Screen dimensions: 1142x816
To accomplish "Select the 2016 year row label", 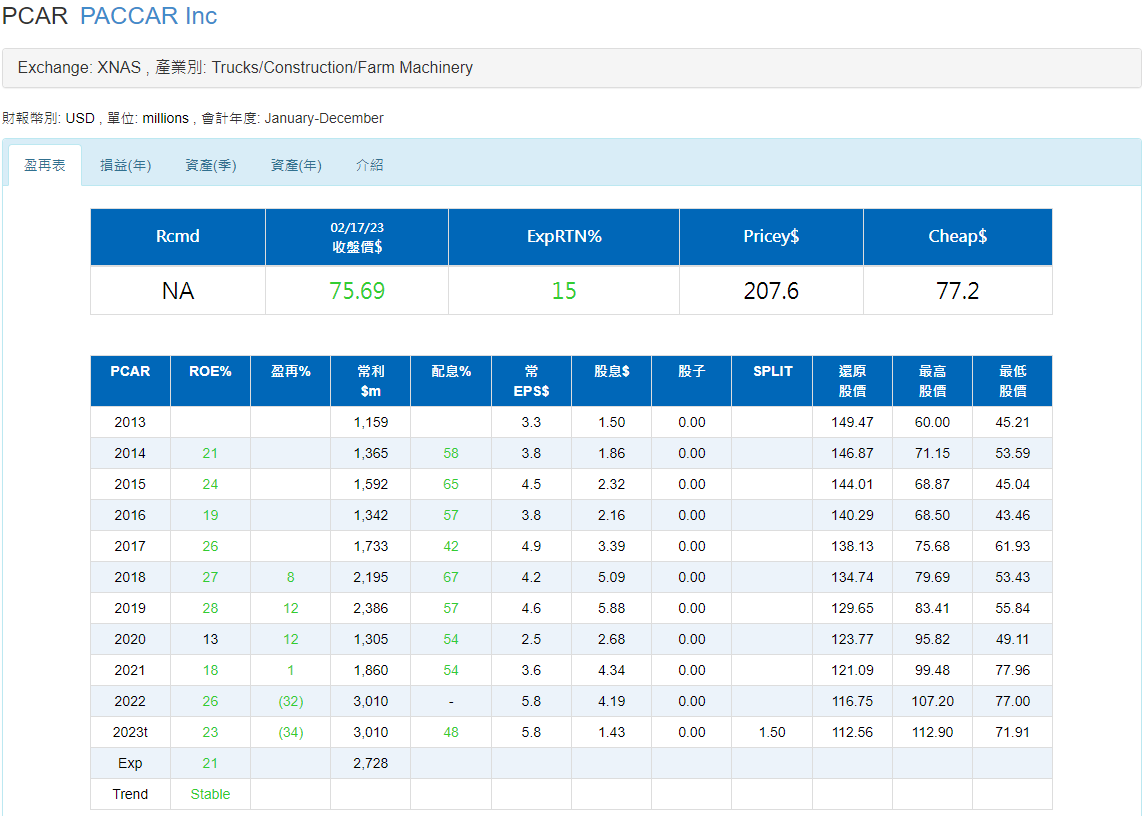I will (130, 515).
